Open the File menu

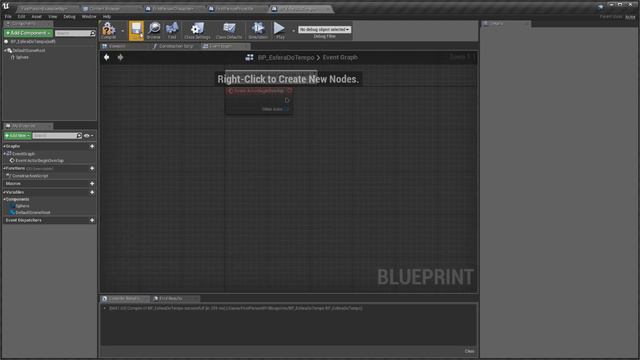click(8, 17)
